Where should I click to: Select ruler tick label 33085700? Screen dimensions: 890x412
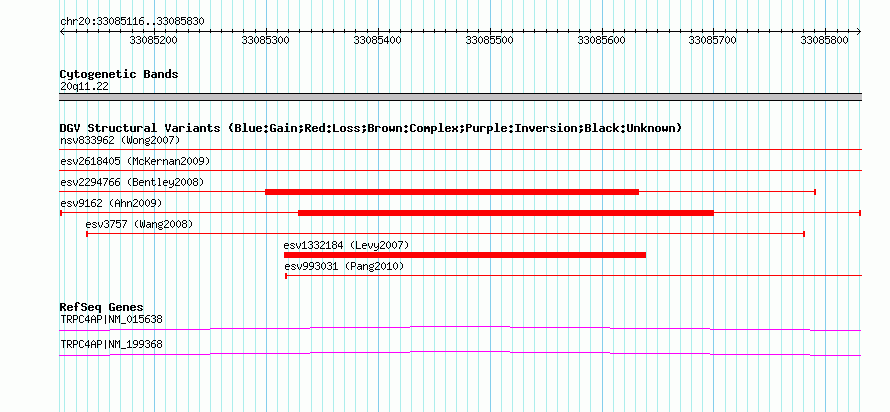[x=712, y=40]
